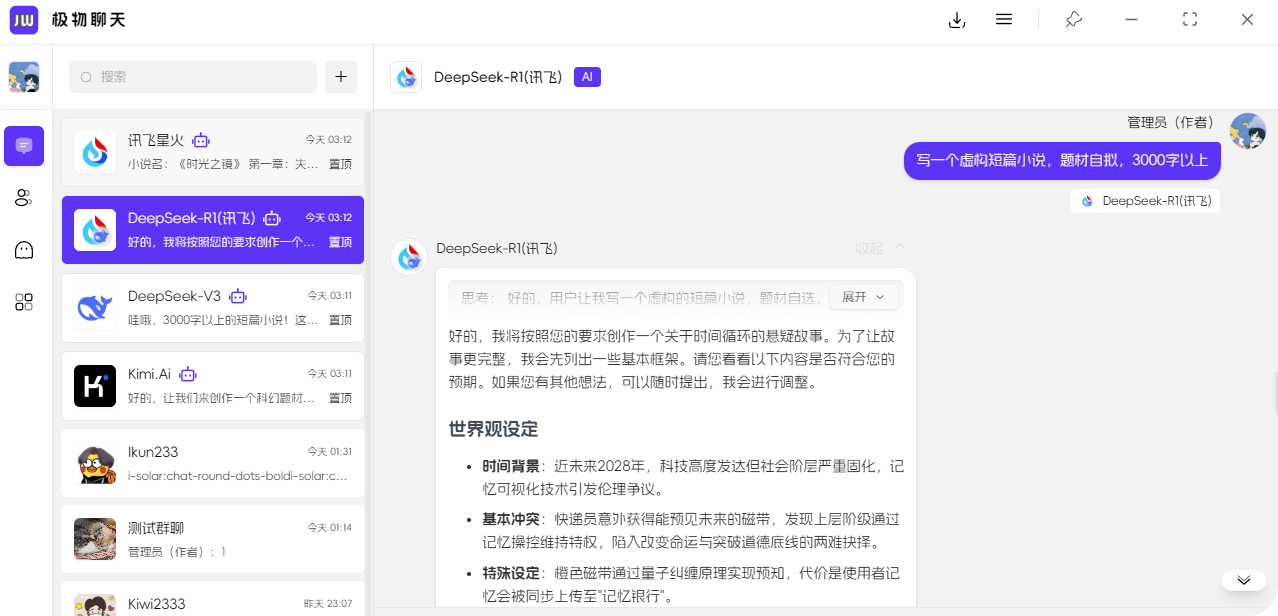
Task: Click the robot icon next to Kimi.Ai
Action: [x=188, y=375]
